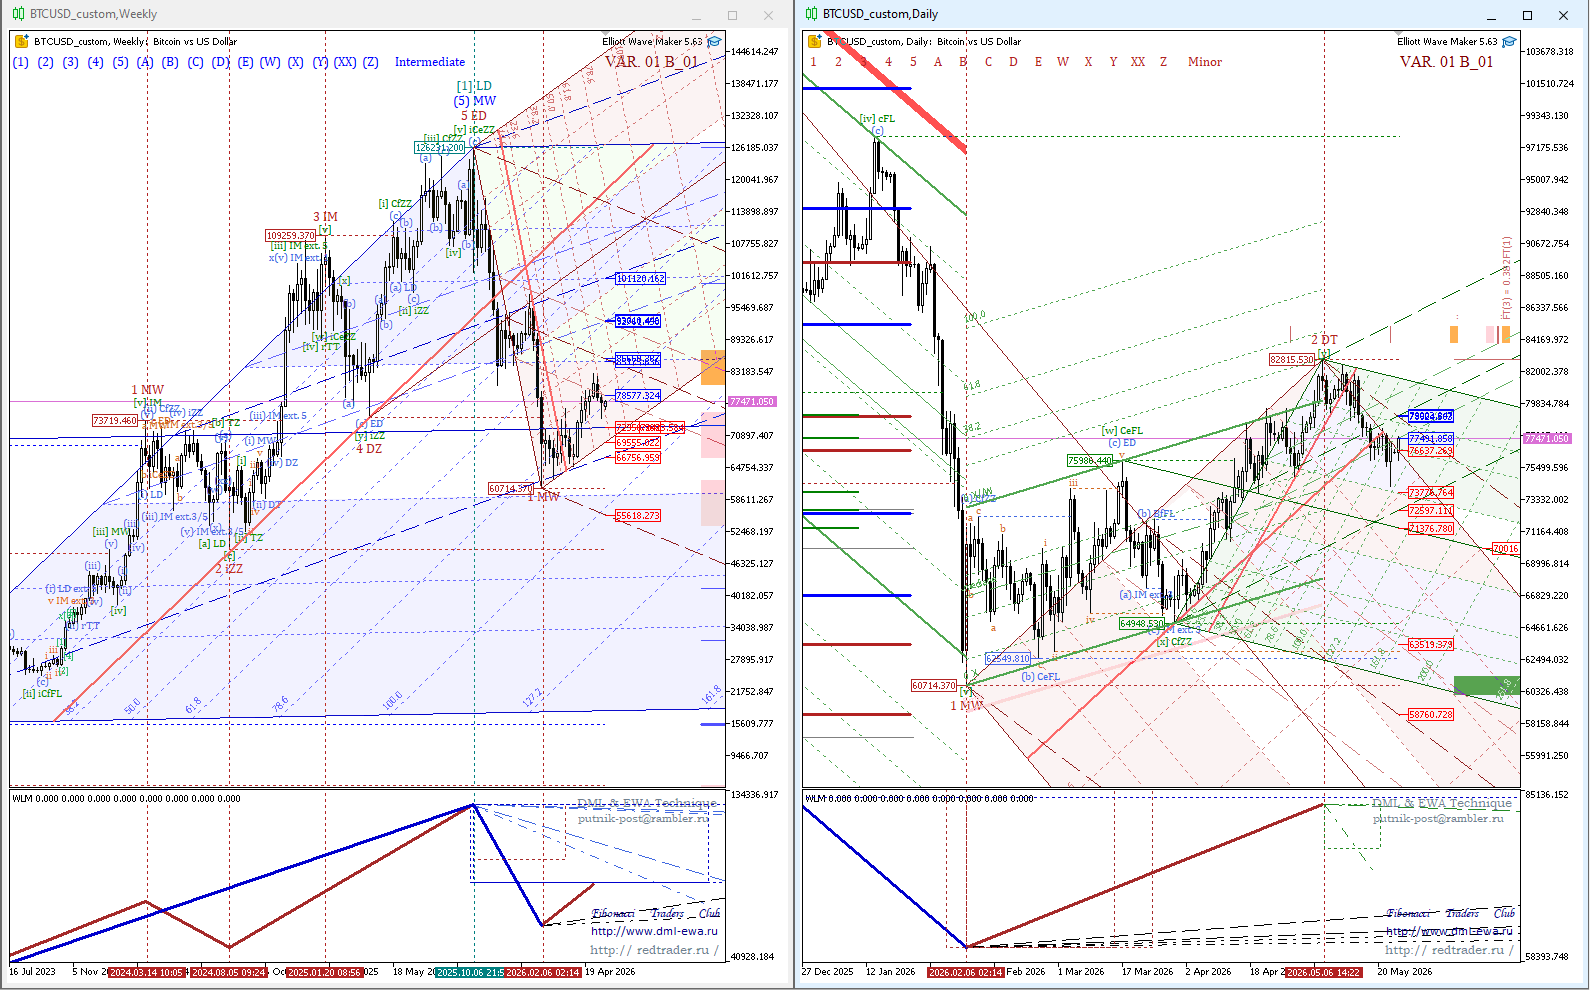Click VAR. 01 B_01 label on Weekly chart
1590x990 pixels.
point(651,62)
